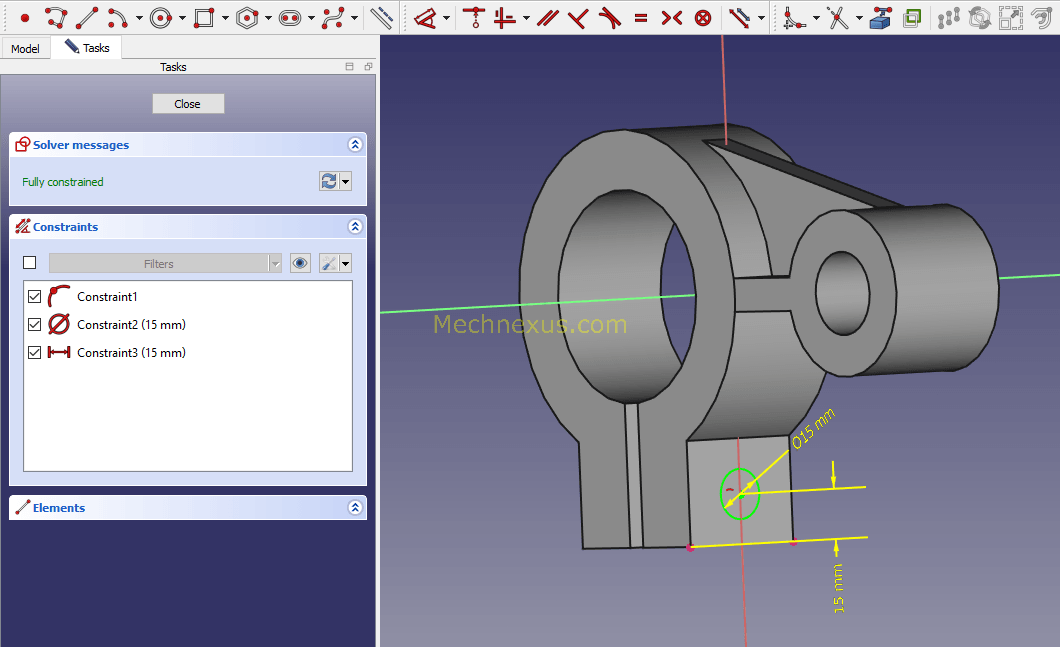Toggle construction geometry mode
Image resolution: width=1060 pixels, height=647 pixels.
[381, 17]
